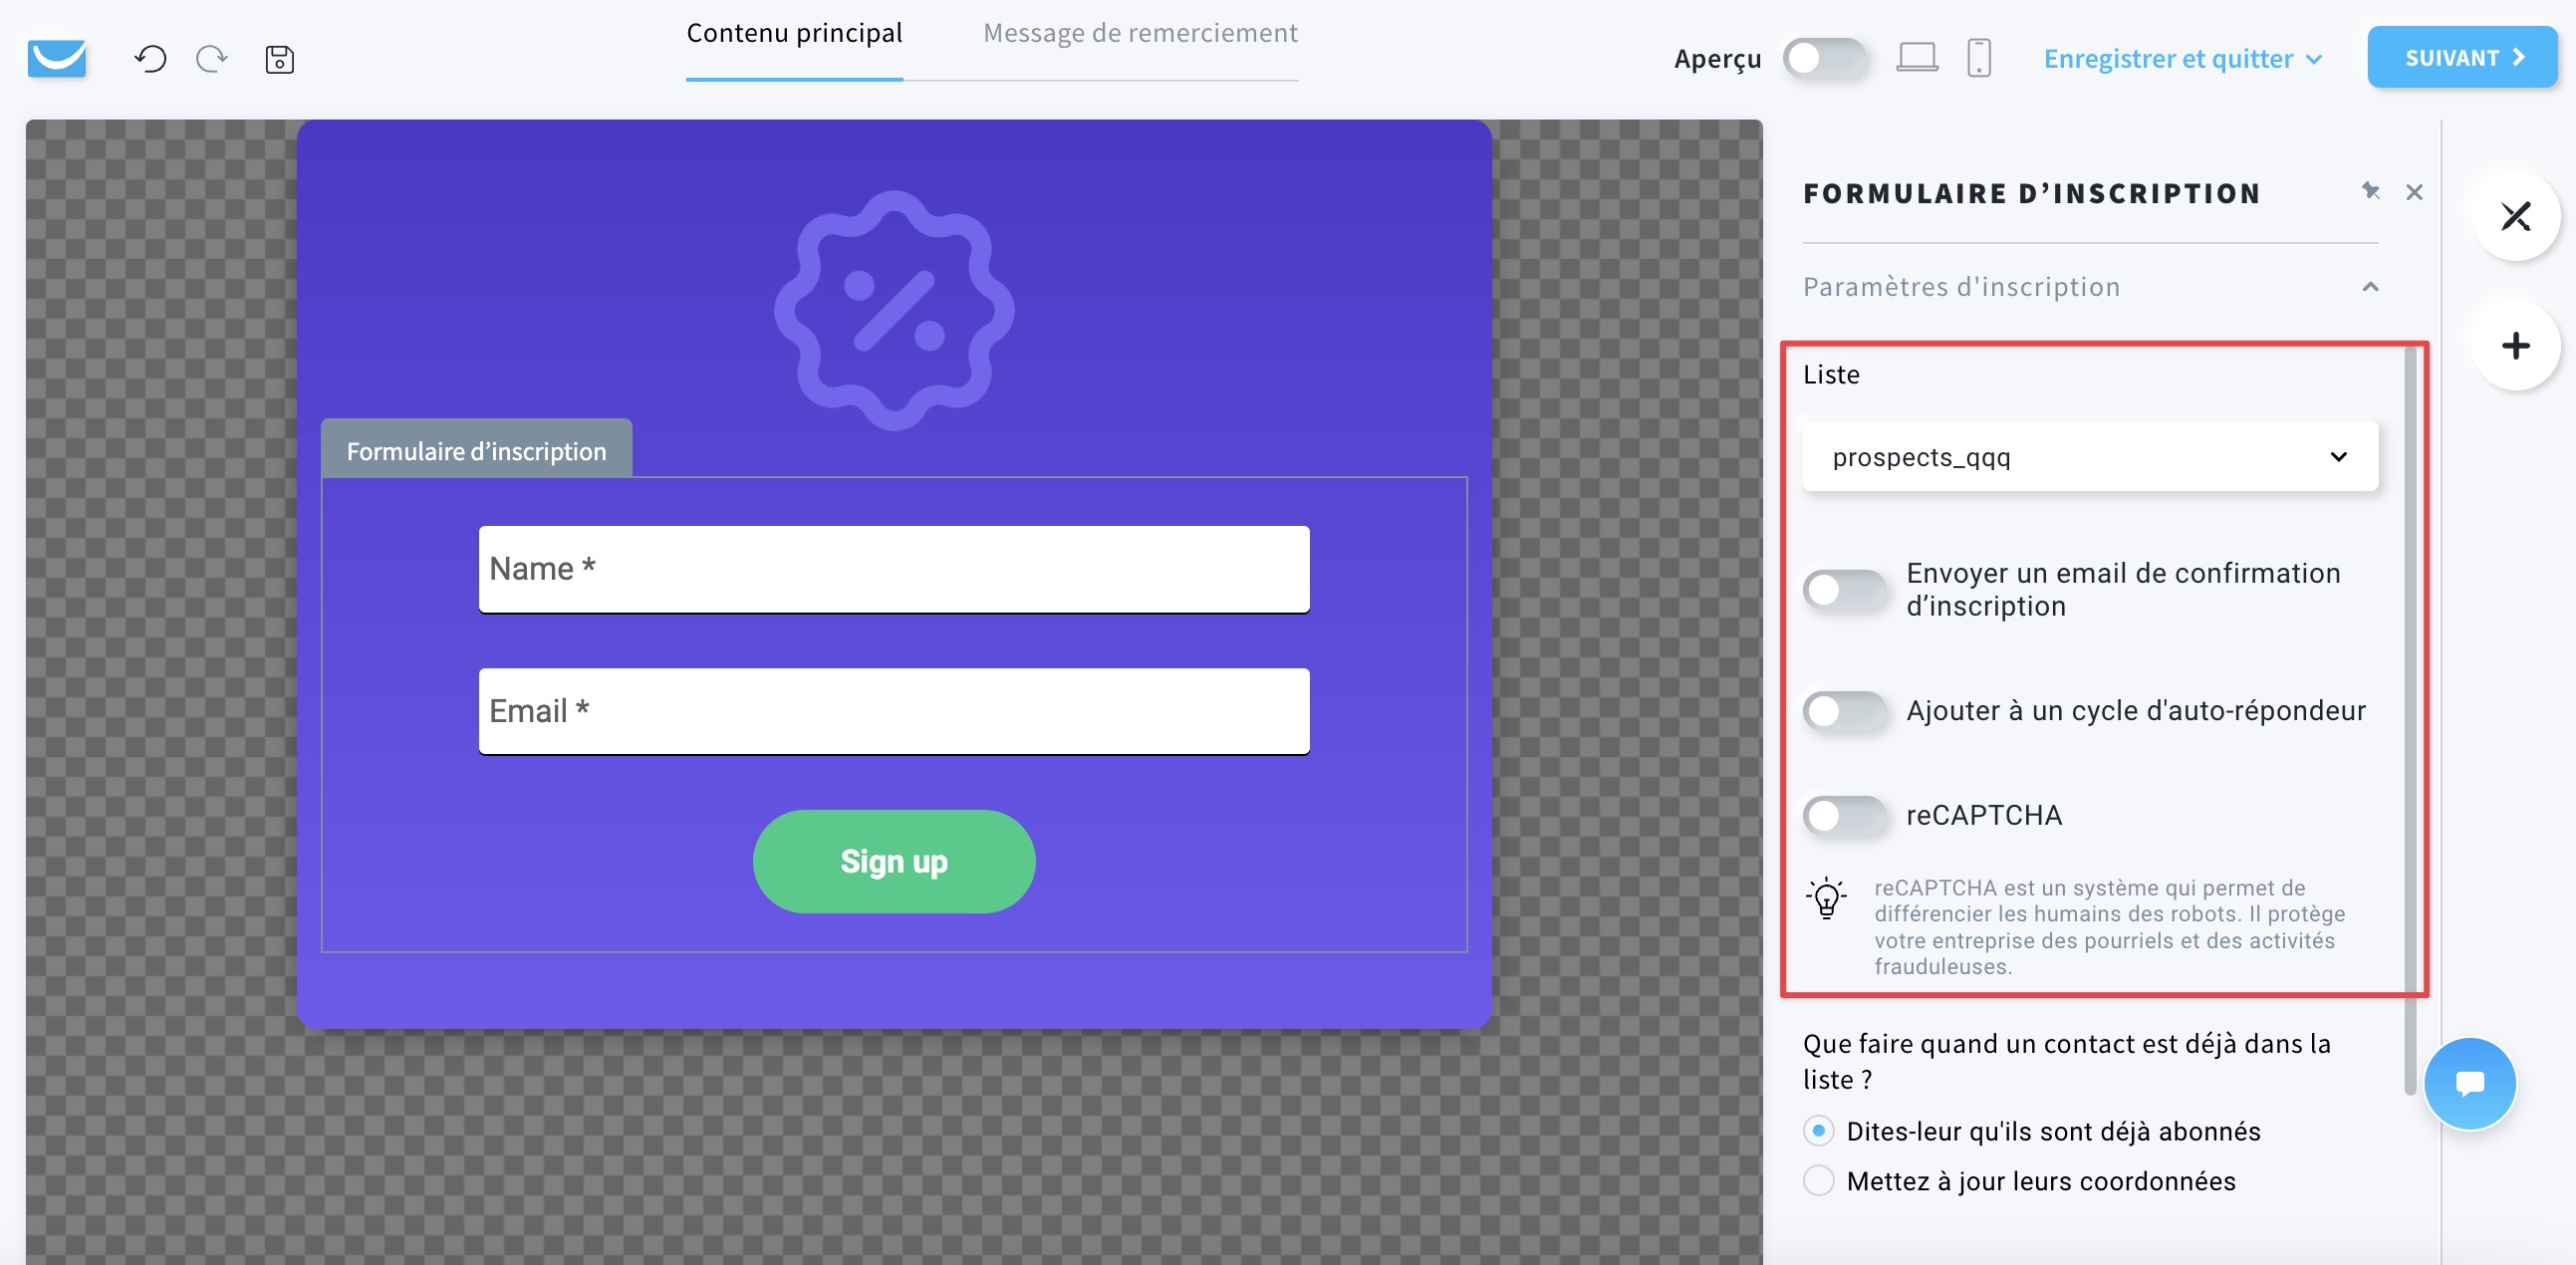
Task: Toggle the Aperçu preview switch
Action: tap(1824, 58)
